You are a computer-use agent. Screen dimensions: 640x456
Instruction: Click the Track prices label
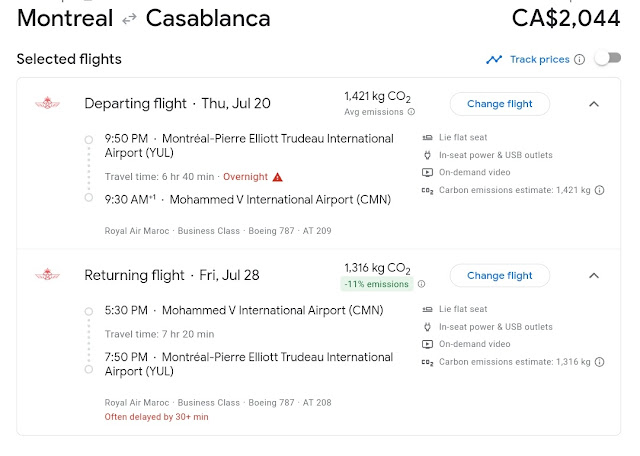click(539, 59)
